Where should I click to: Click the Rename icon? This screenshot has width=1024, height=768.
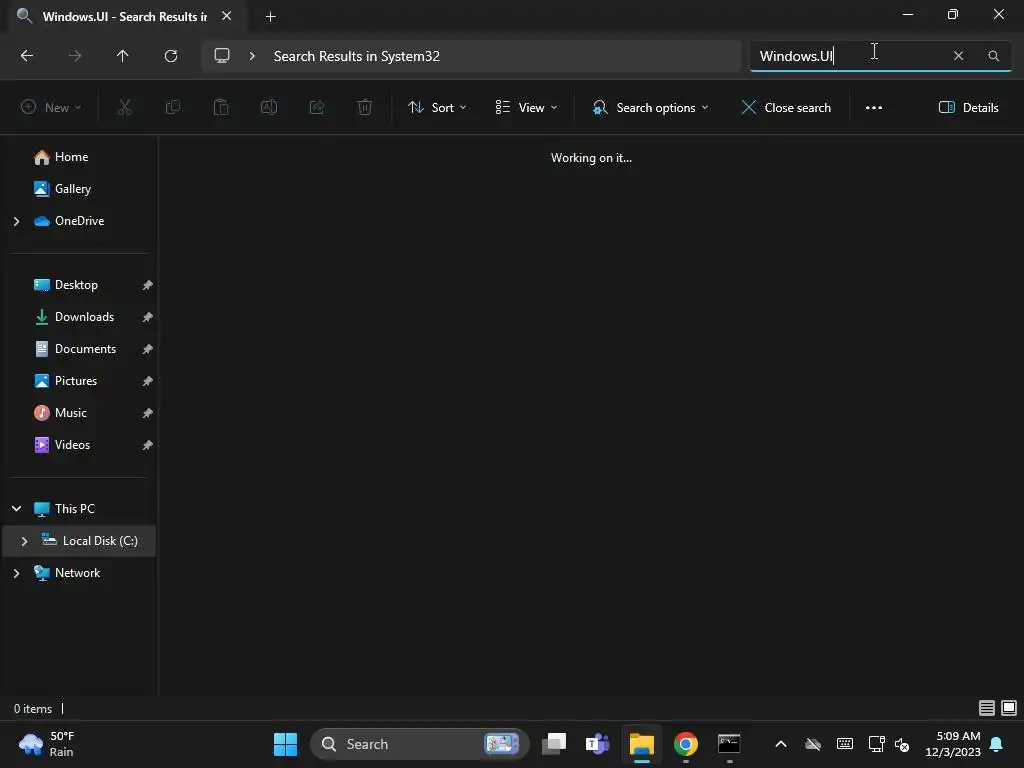tap(269, 108)
